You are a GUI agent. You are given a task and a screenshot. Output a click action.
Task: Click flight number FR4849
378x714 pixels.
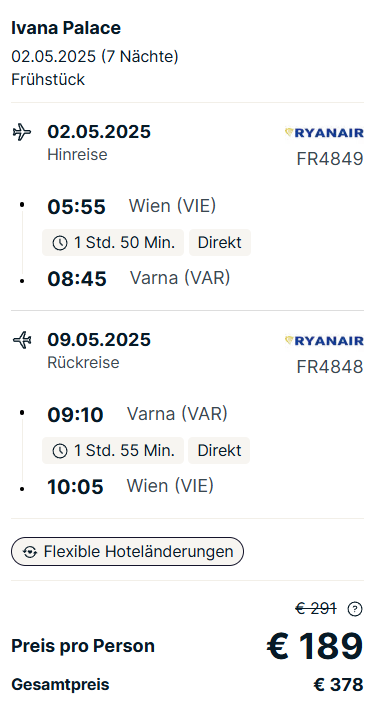[x=330, y=159]
